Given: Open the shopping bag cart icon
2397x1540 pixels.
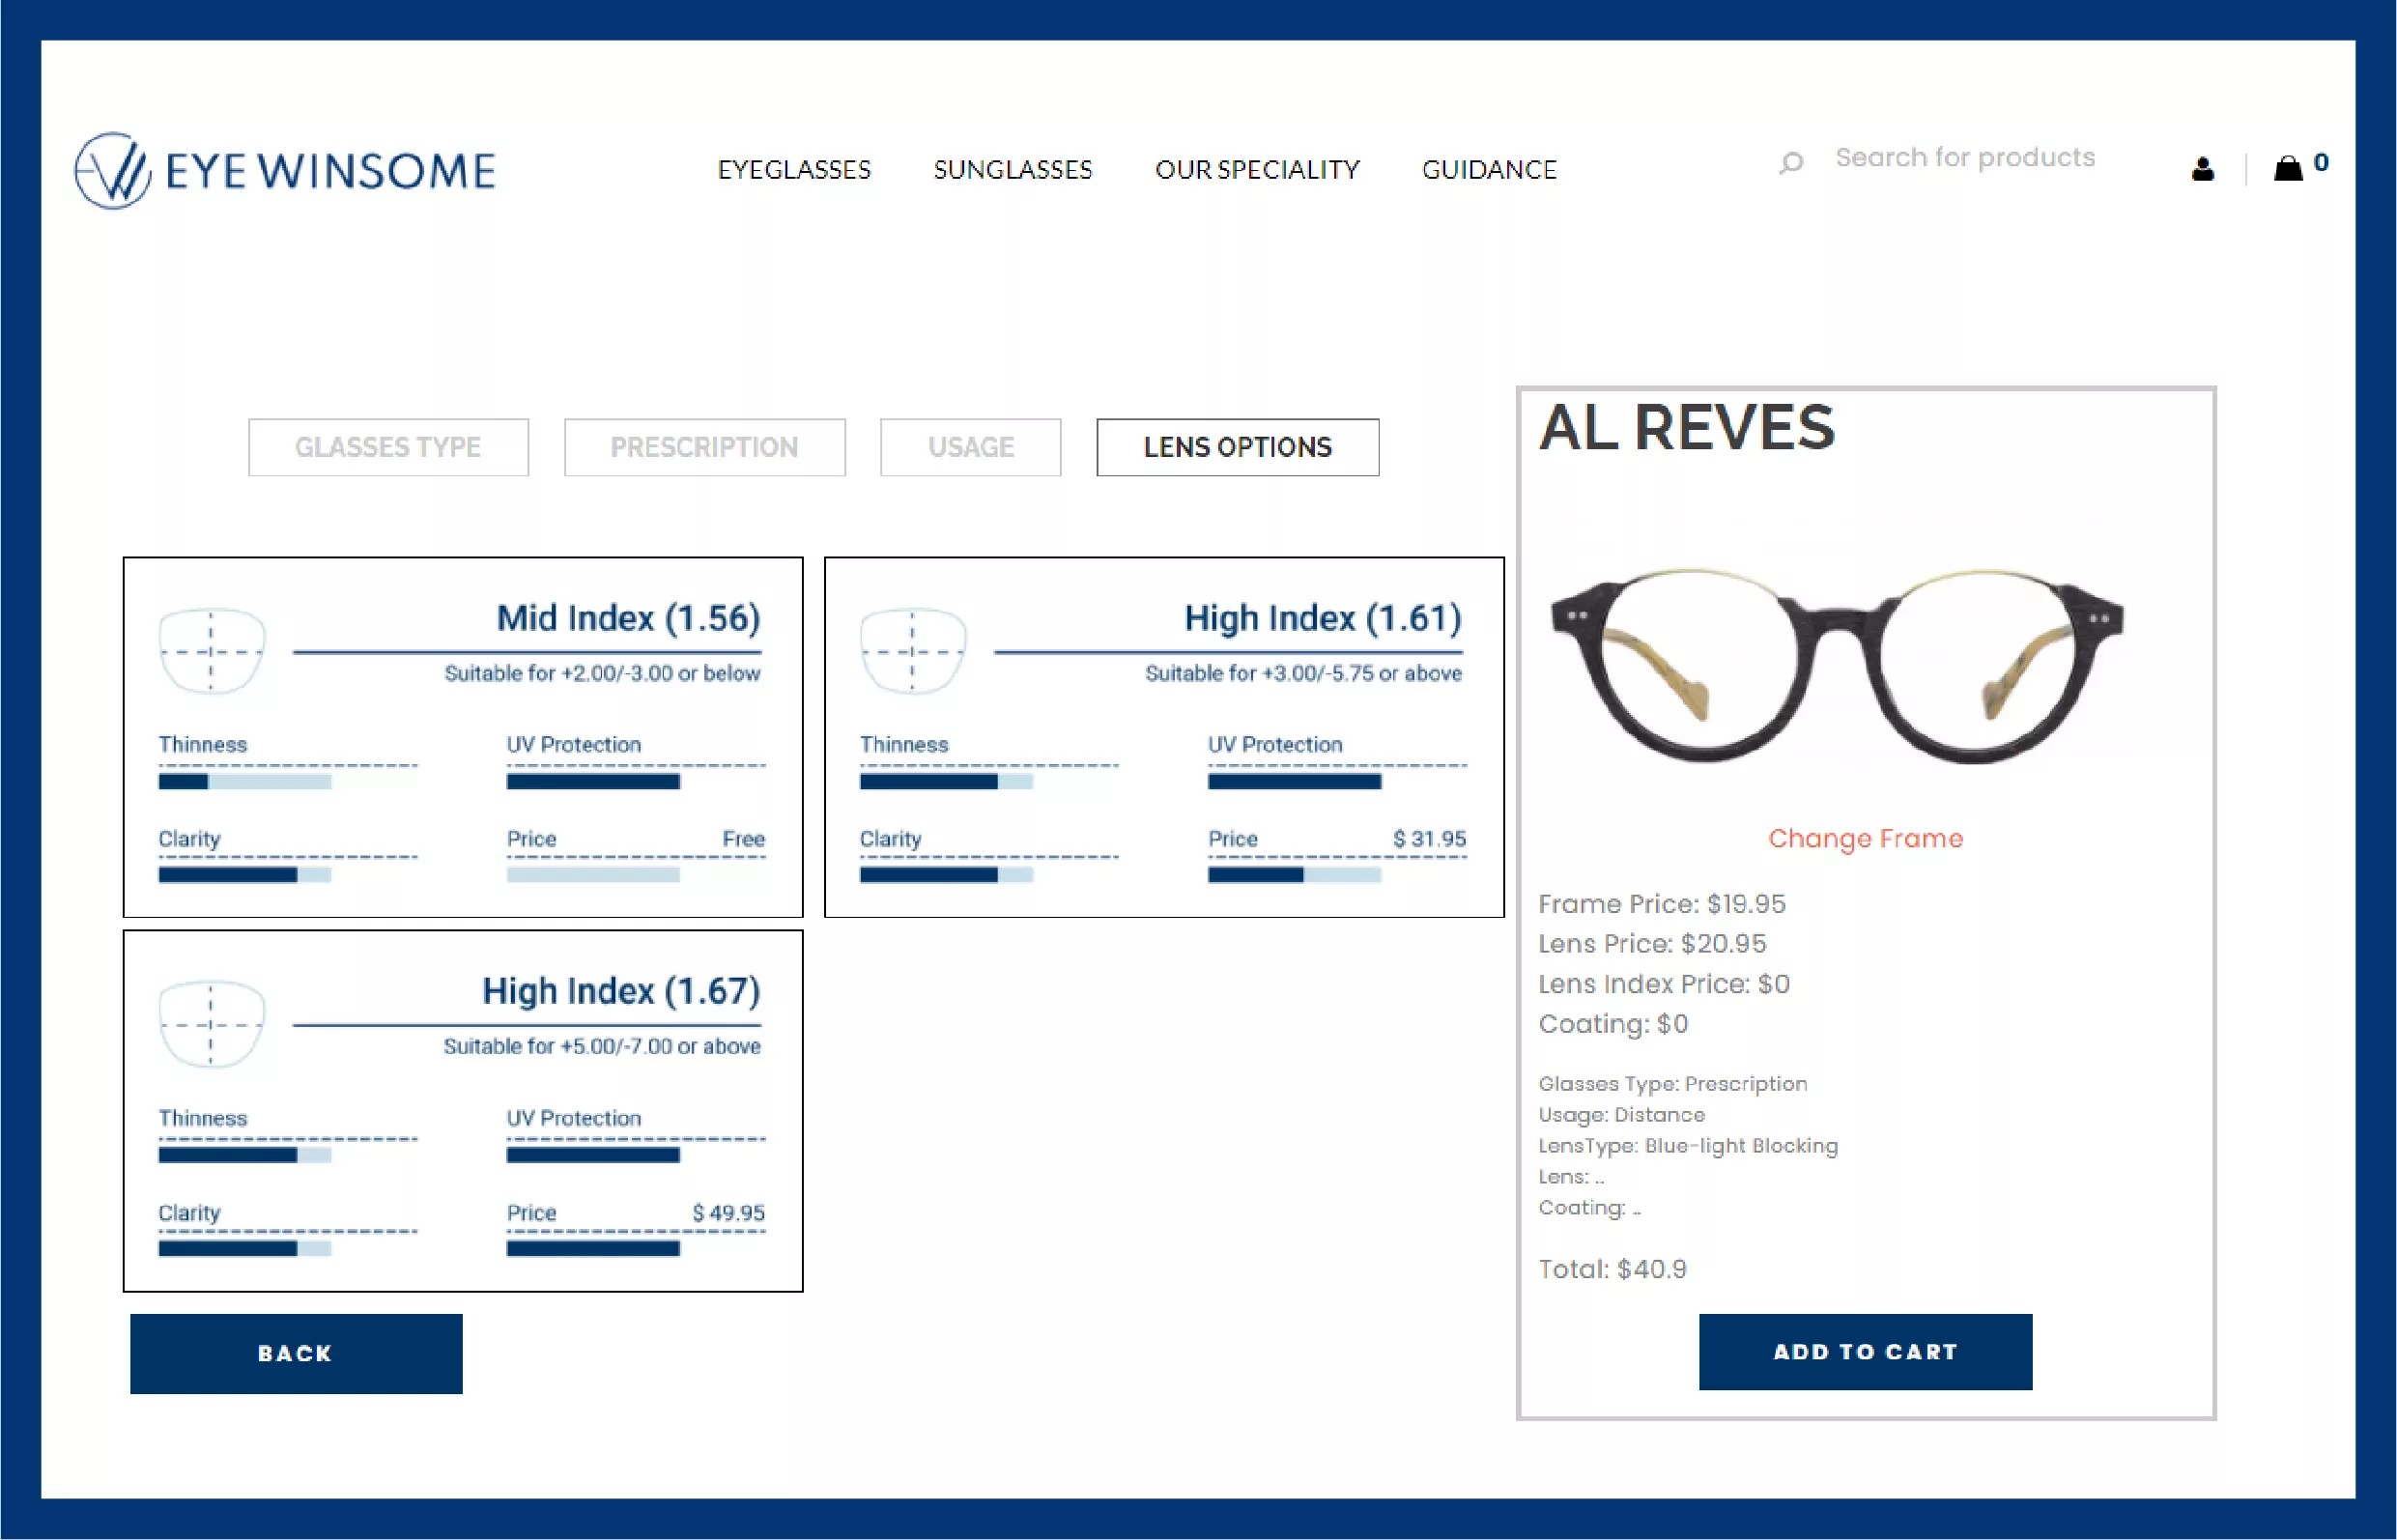Looking at the screenshot, I should [2288, 167].
